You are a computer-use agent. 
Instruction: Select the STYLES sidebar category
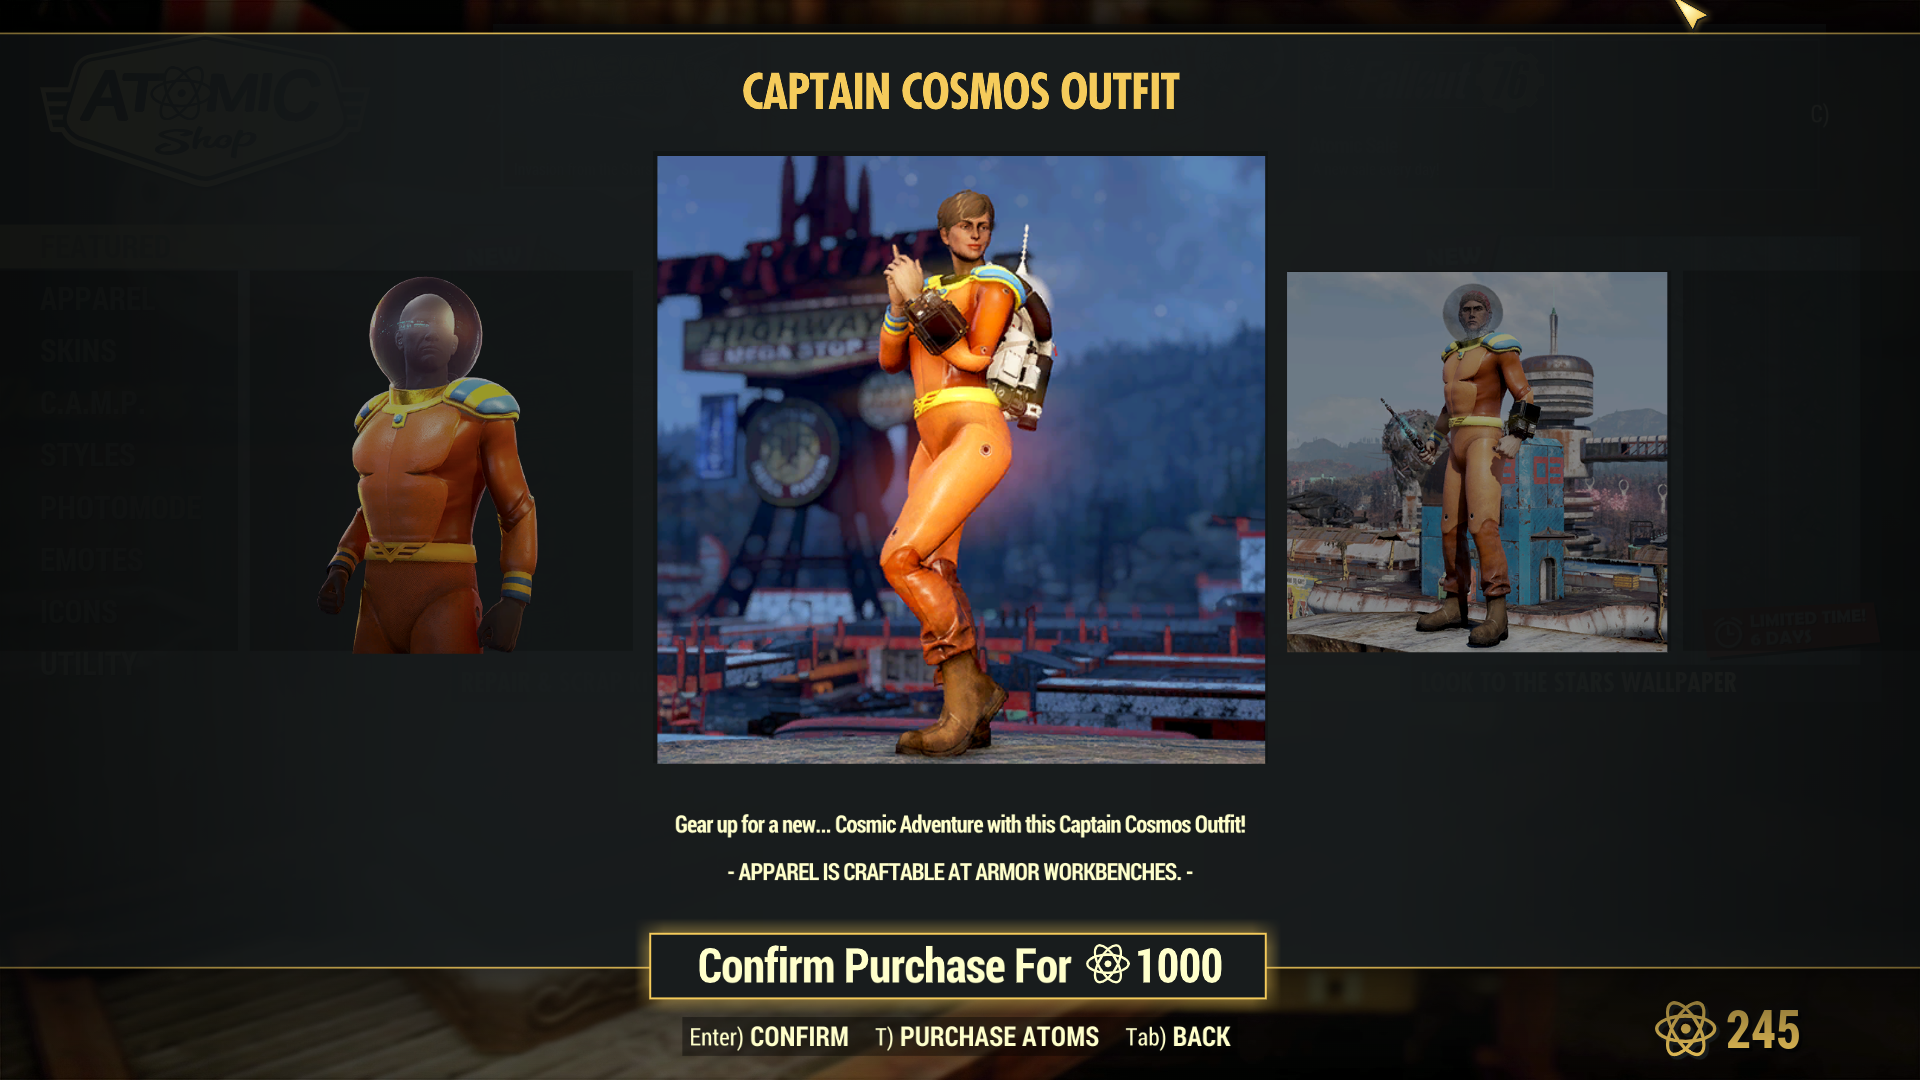87,455
